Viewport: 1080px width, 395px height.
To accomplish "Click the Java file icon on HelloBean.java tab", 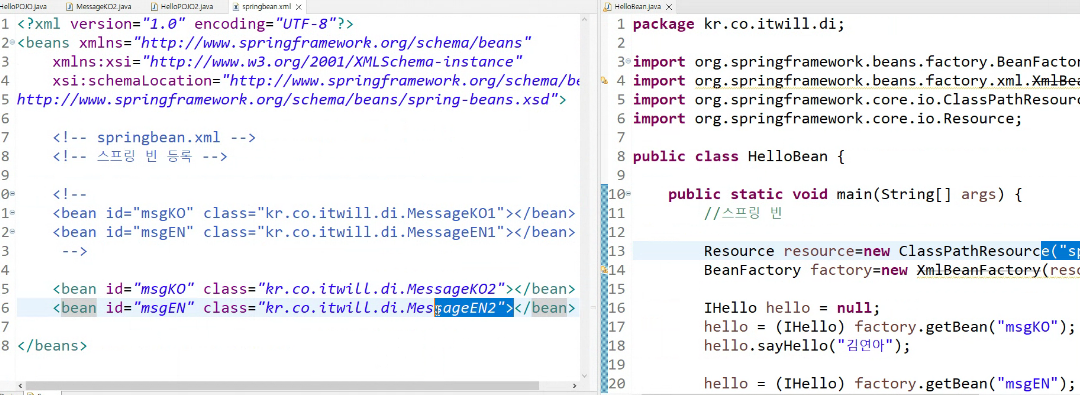I will 607,6.
